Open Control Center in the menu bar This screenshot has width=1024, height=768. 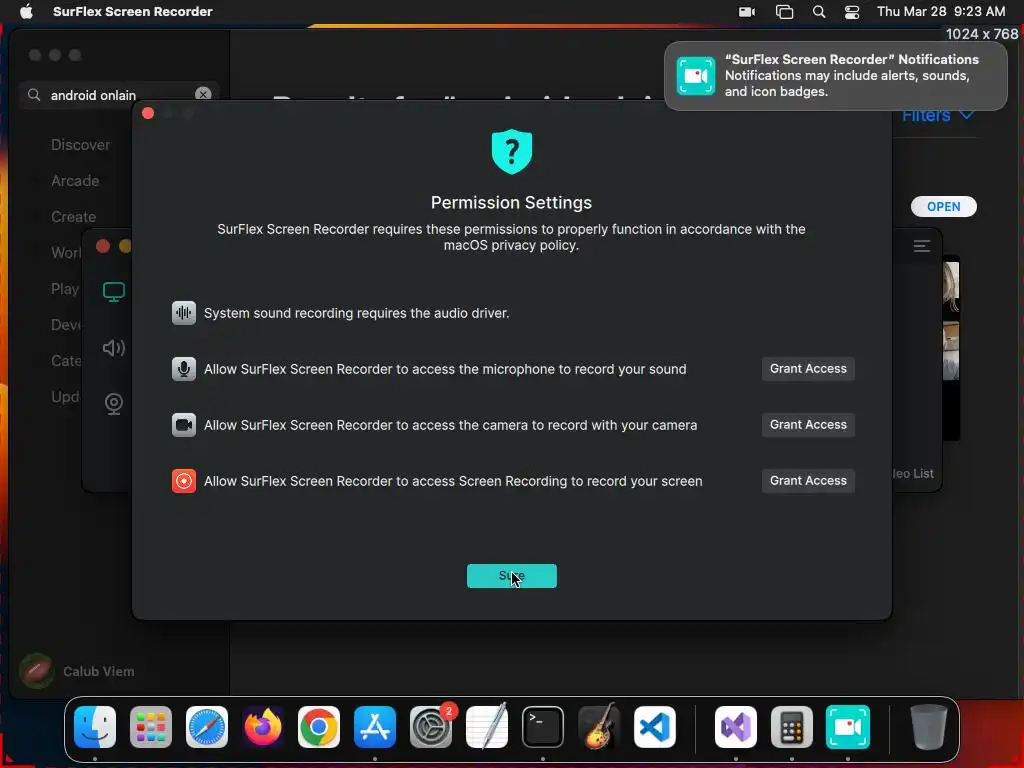tap(852, 12)
